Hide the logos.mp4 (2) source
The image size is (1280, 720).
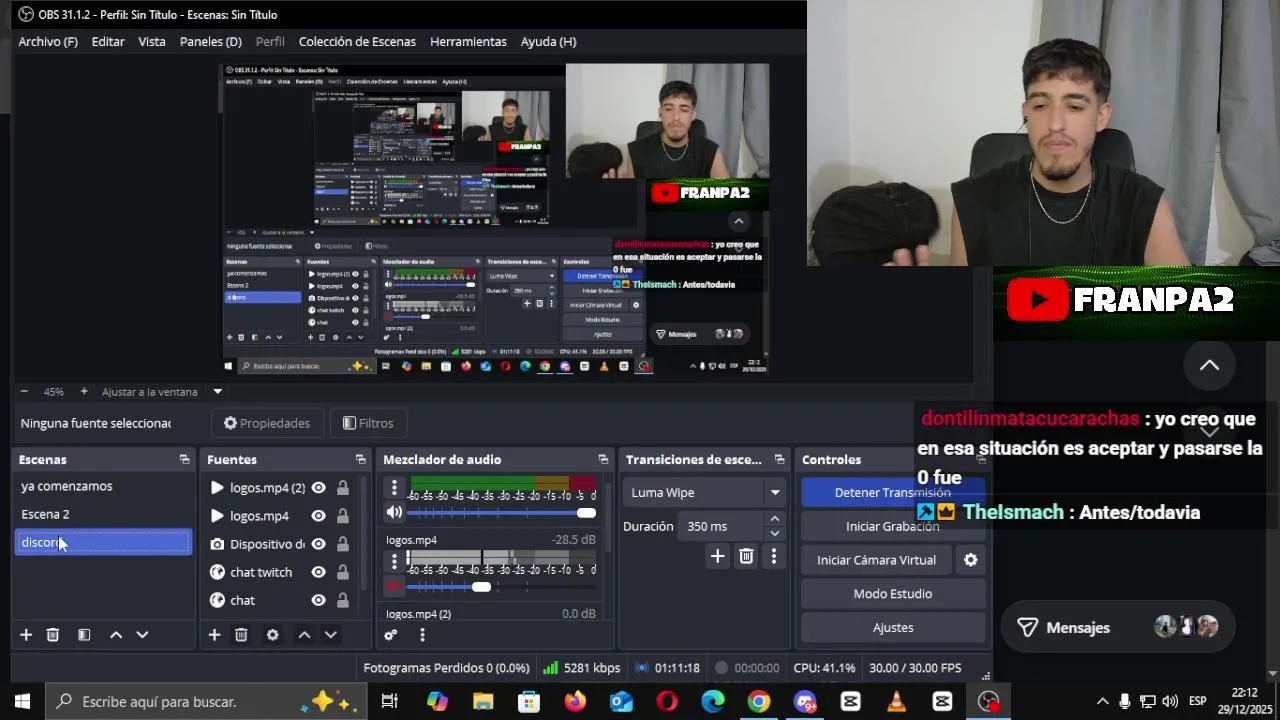[x=318, y=488]
